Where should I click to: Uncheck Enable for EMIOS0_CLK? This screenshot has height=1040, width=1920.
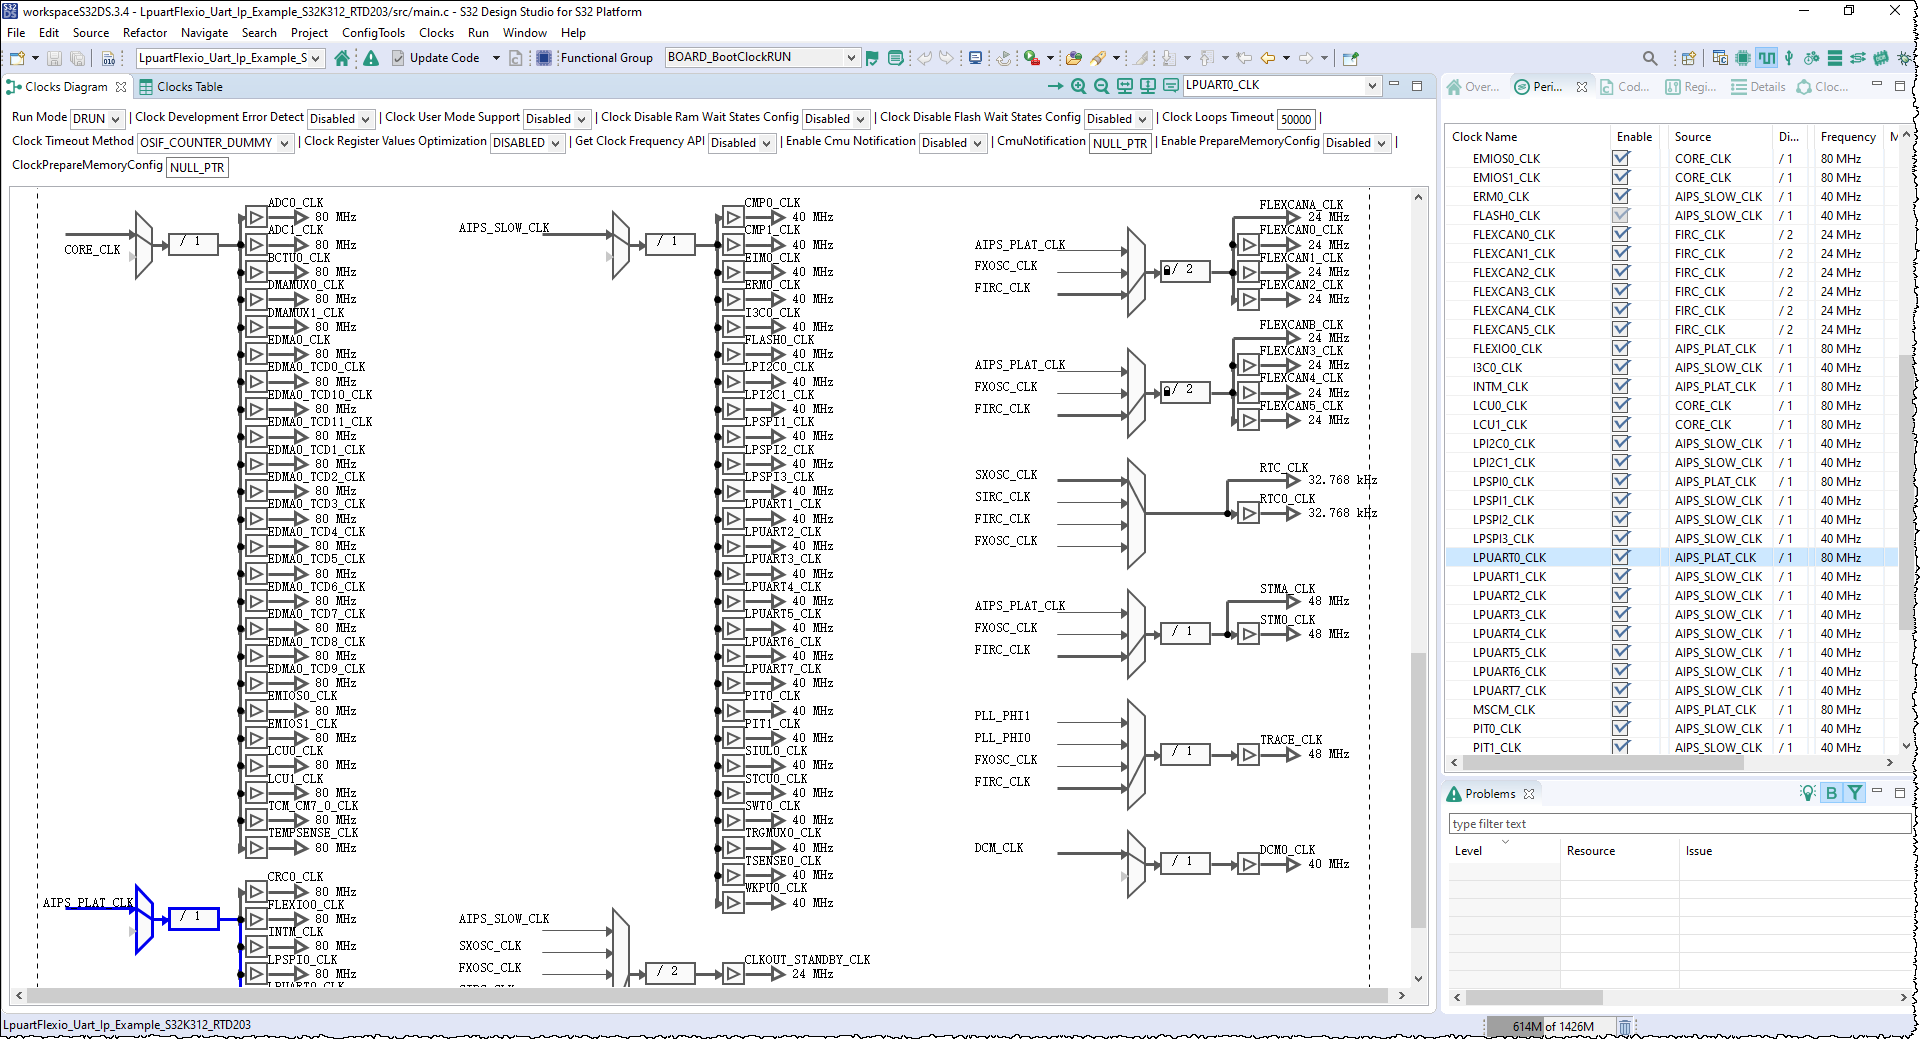point(1621,158)
